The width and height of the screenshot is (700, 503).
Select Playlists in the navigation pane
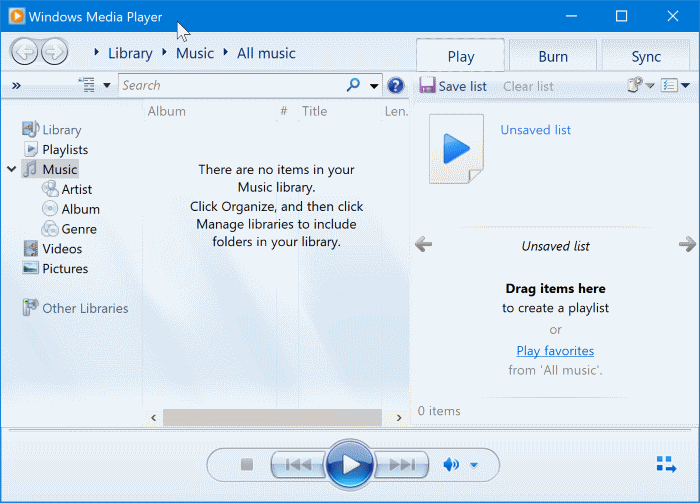coord(55,150)
